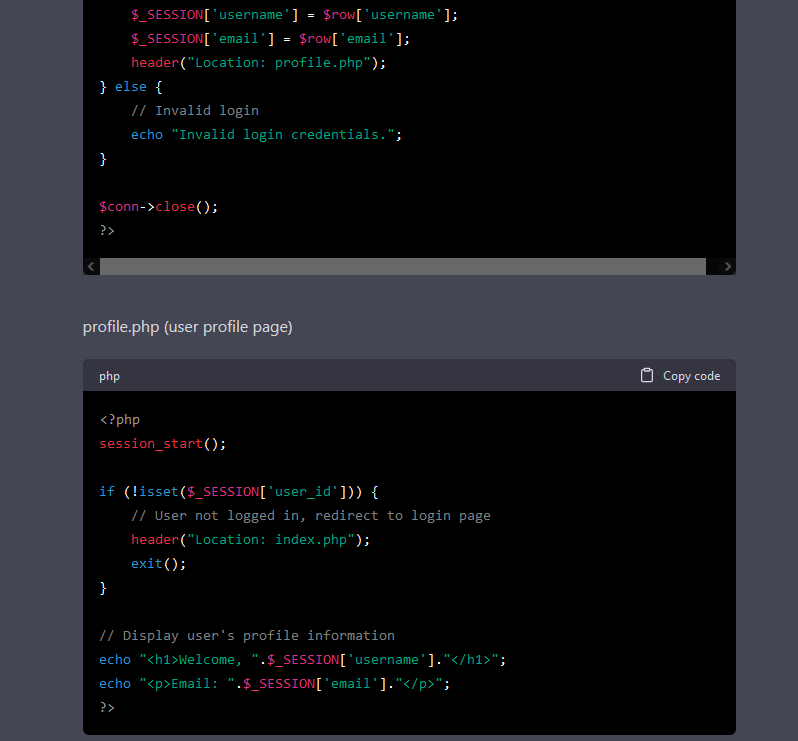Click the if !isset user_id line

[239, 492]
